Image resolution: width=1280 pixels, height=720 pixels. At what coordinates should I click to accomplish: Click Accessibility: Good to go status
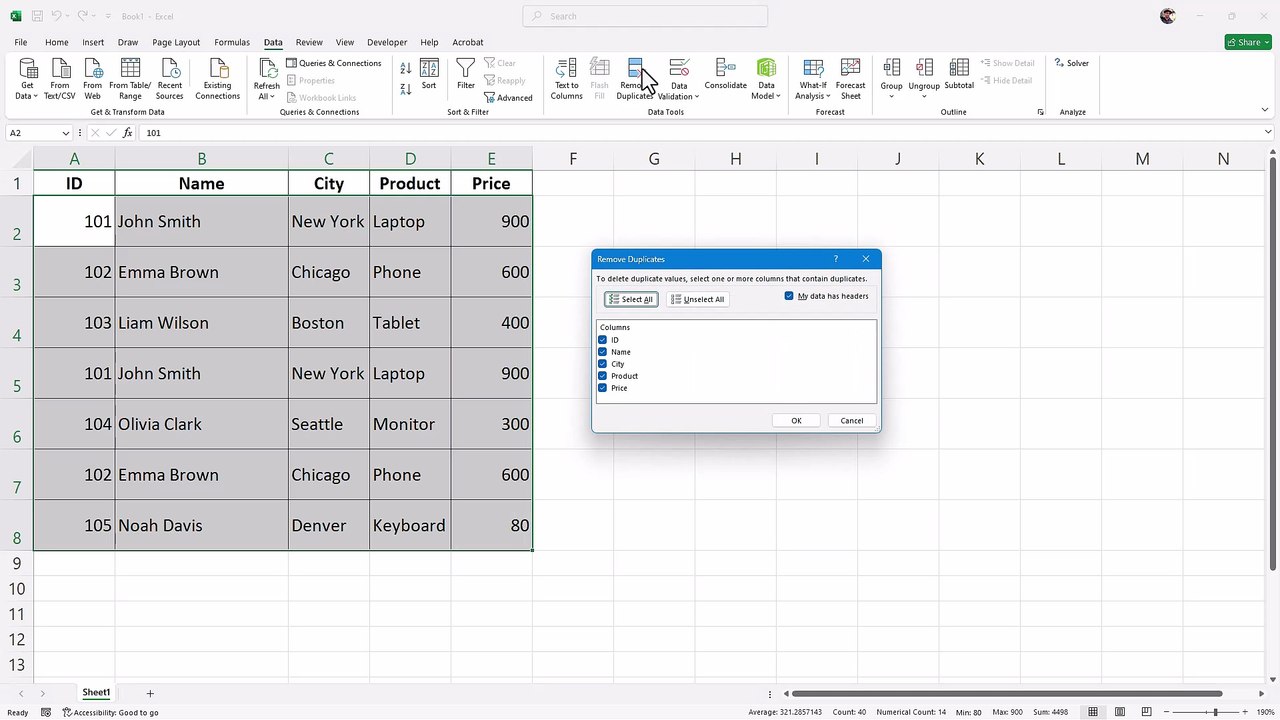pyautogui.click(x=111, y=712)
